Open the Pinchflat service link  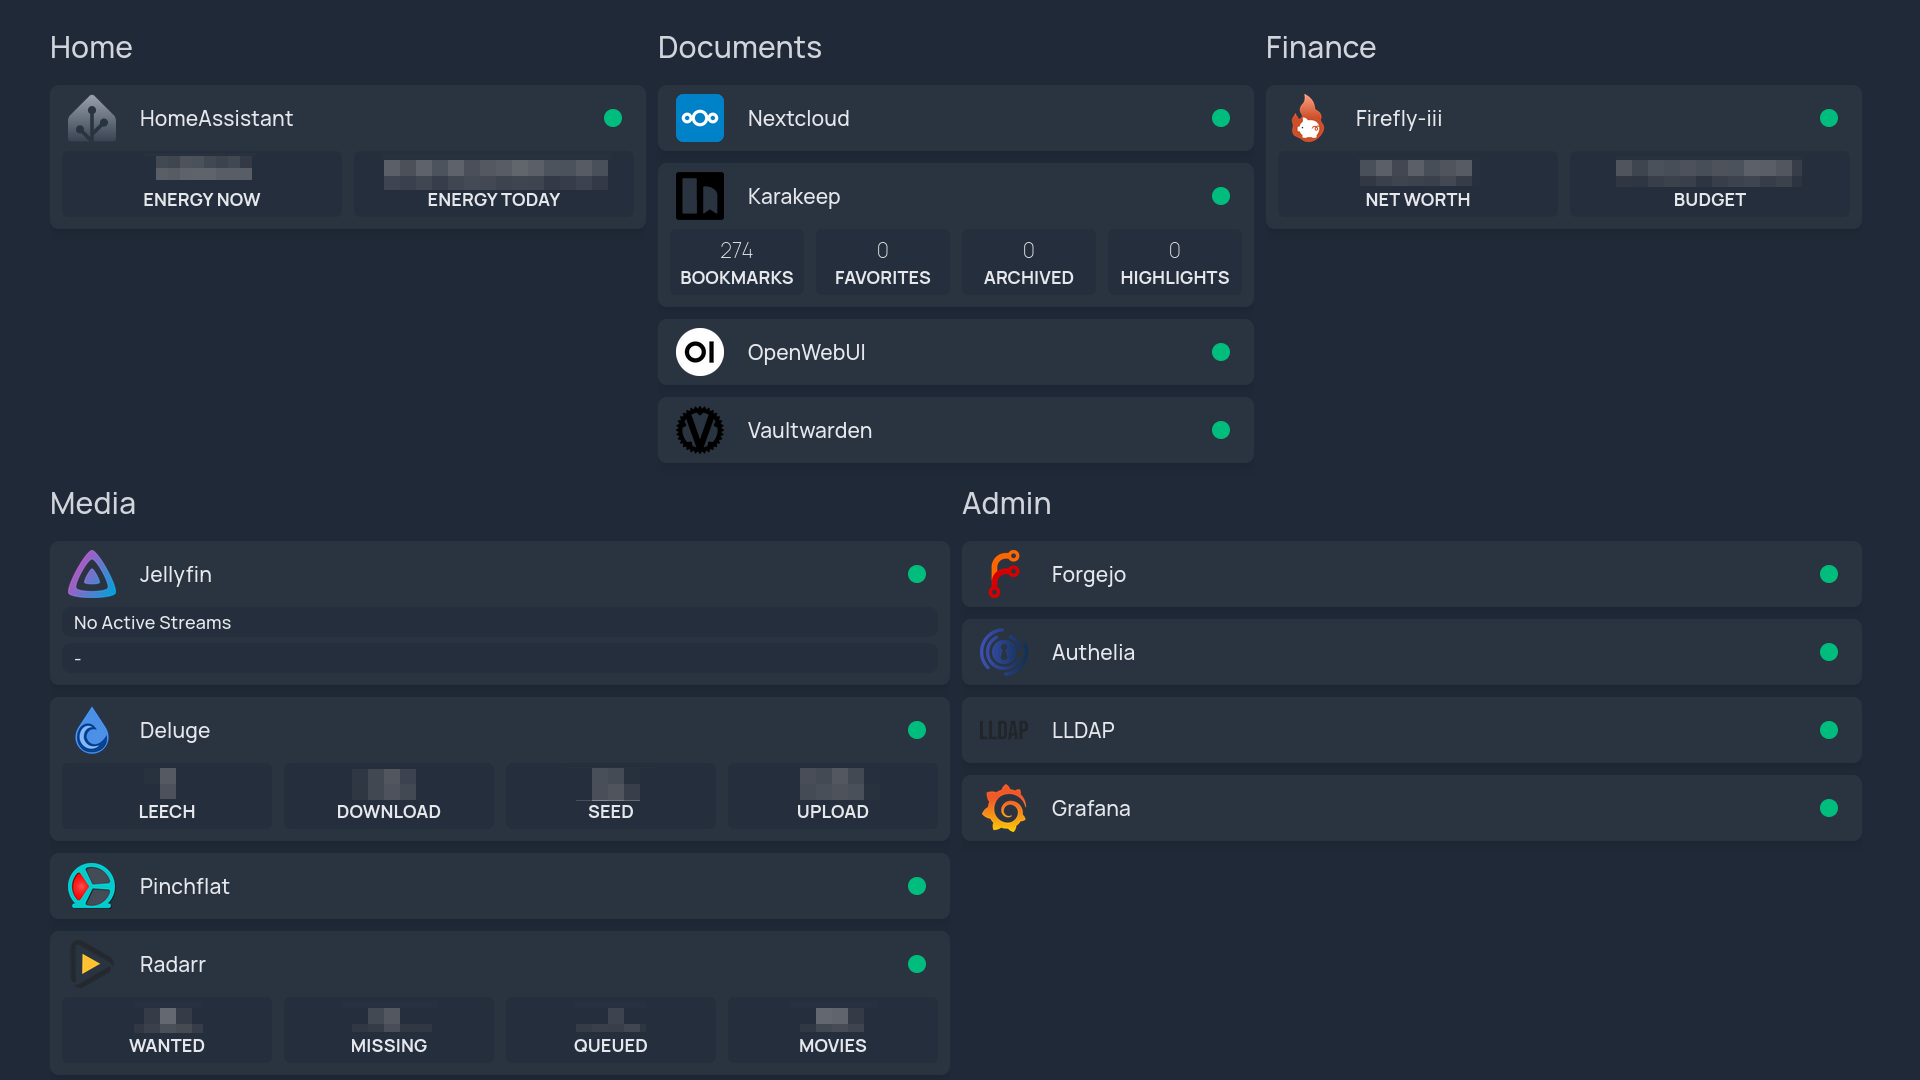185,886
